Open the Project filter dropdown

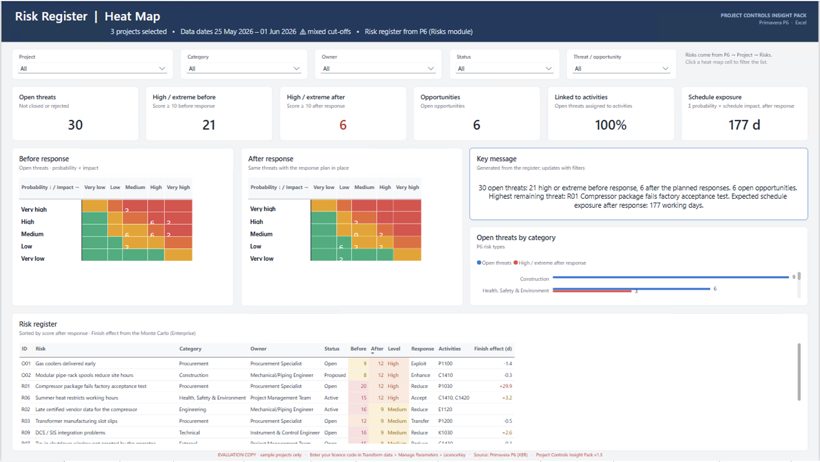tap(92, 69)
